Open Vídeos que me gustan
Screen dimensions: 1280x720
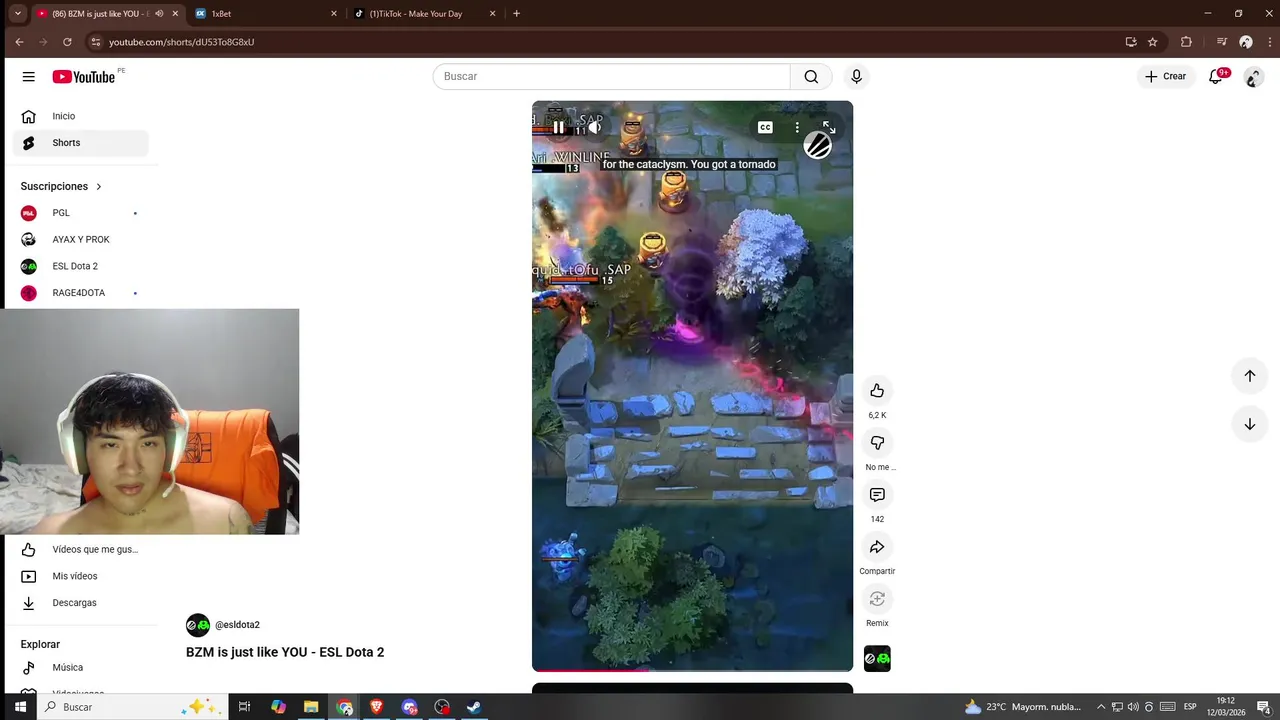81,549
